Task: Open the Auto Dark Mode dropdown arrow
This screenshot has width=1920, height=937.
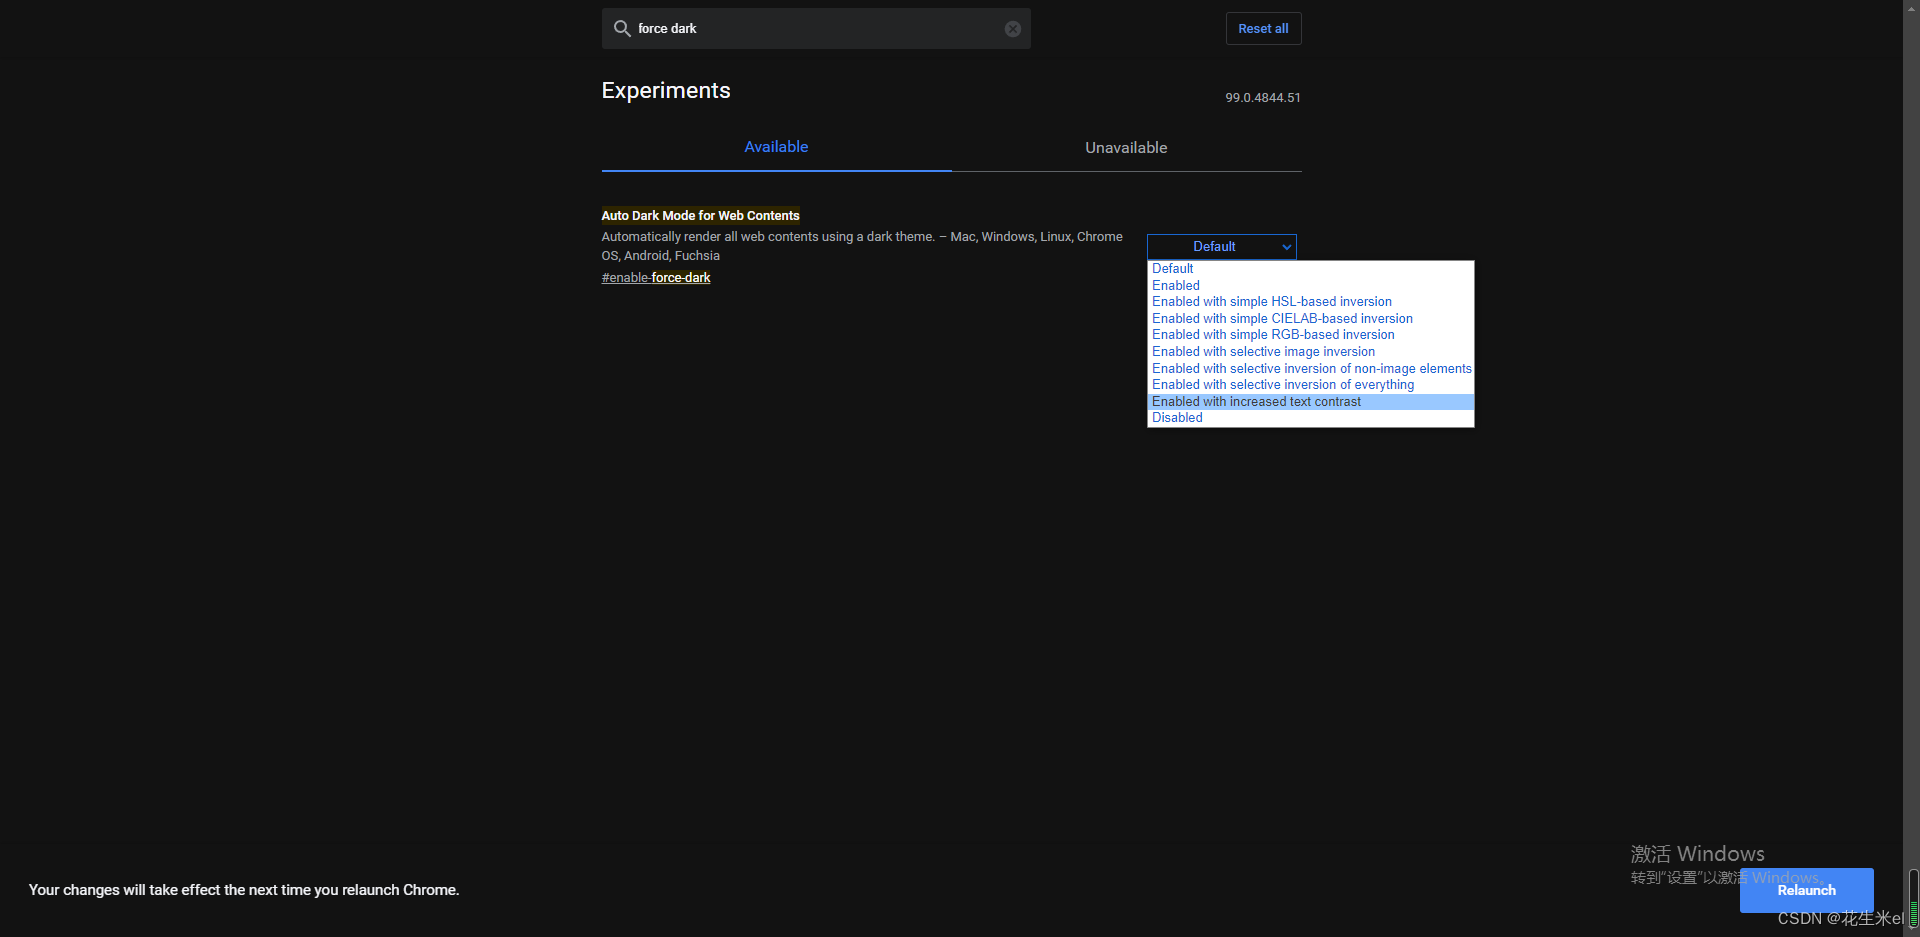Action: tap(1287, 246)
